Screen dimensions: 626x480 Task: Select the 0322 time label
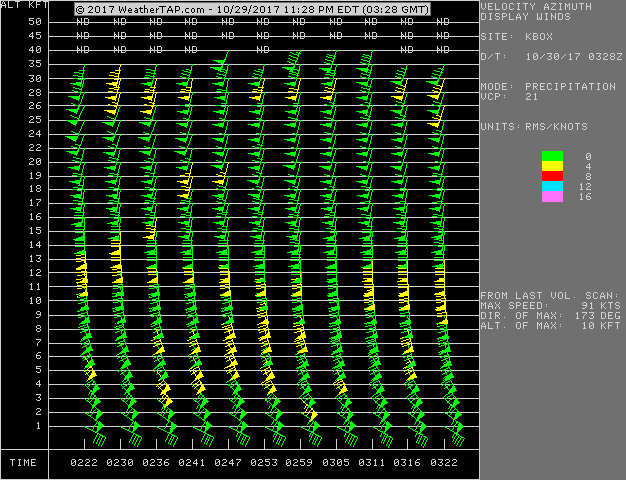(x=444, y=462)
